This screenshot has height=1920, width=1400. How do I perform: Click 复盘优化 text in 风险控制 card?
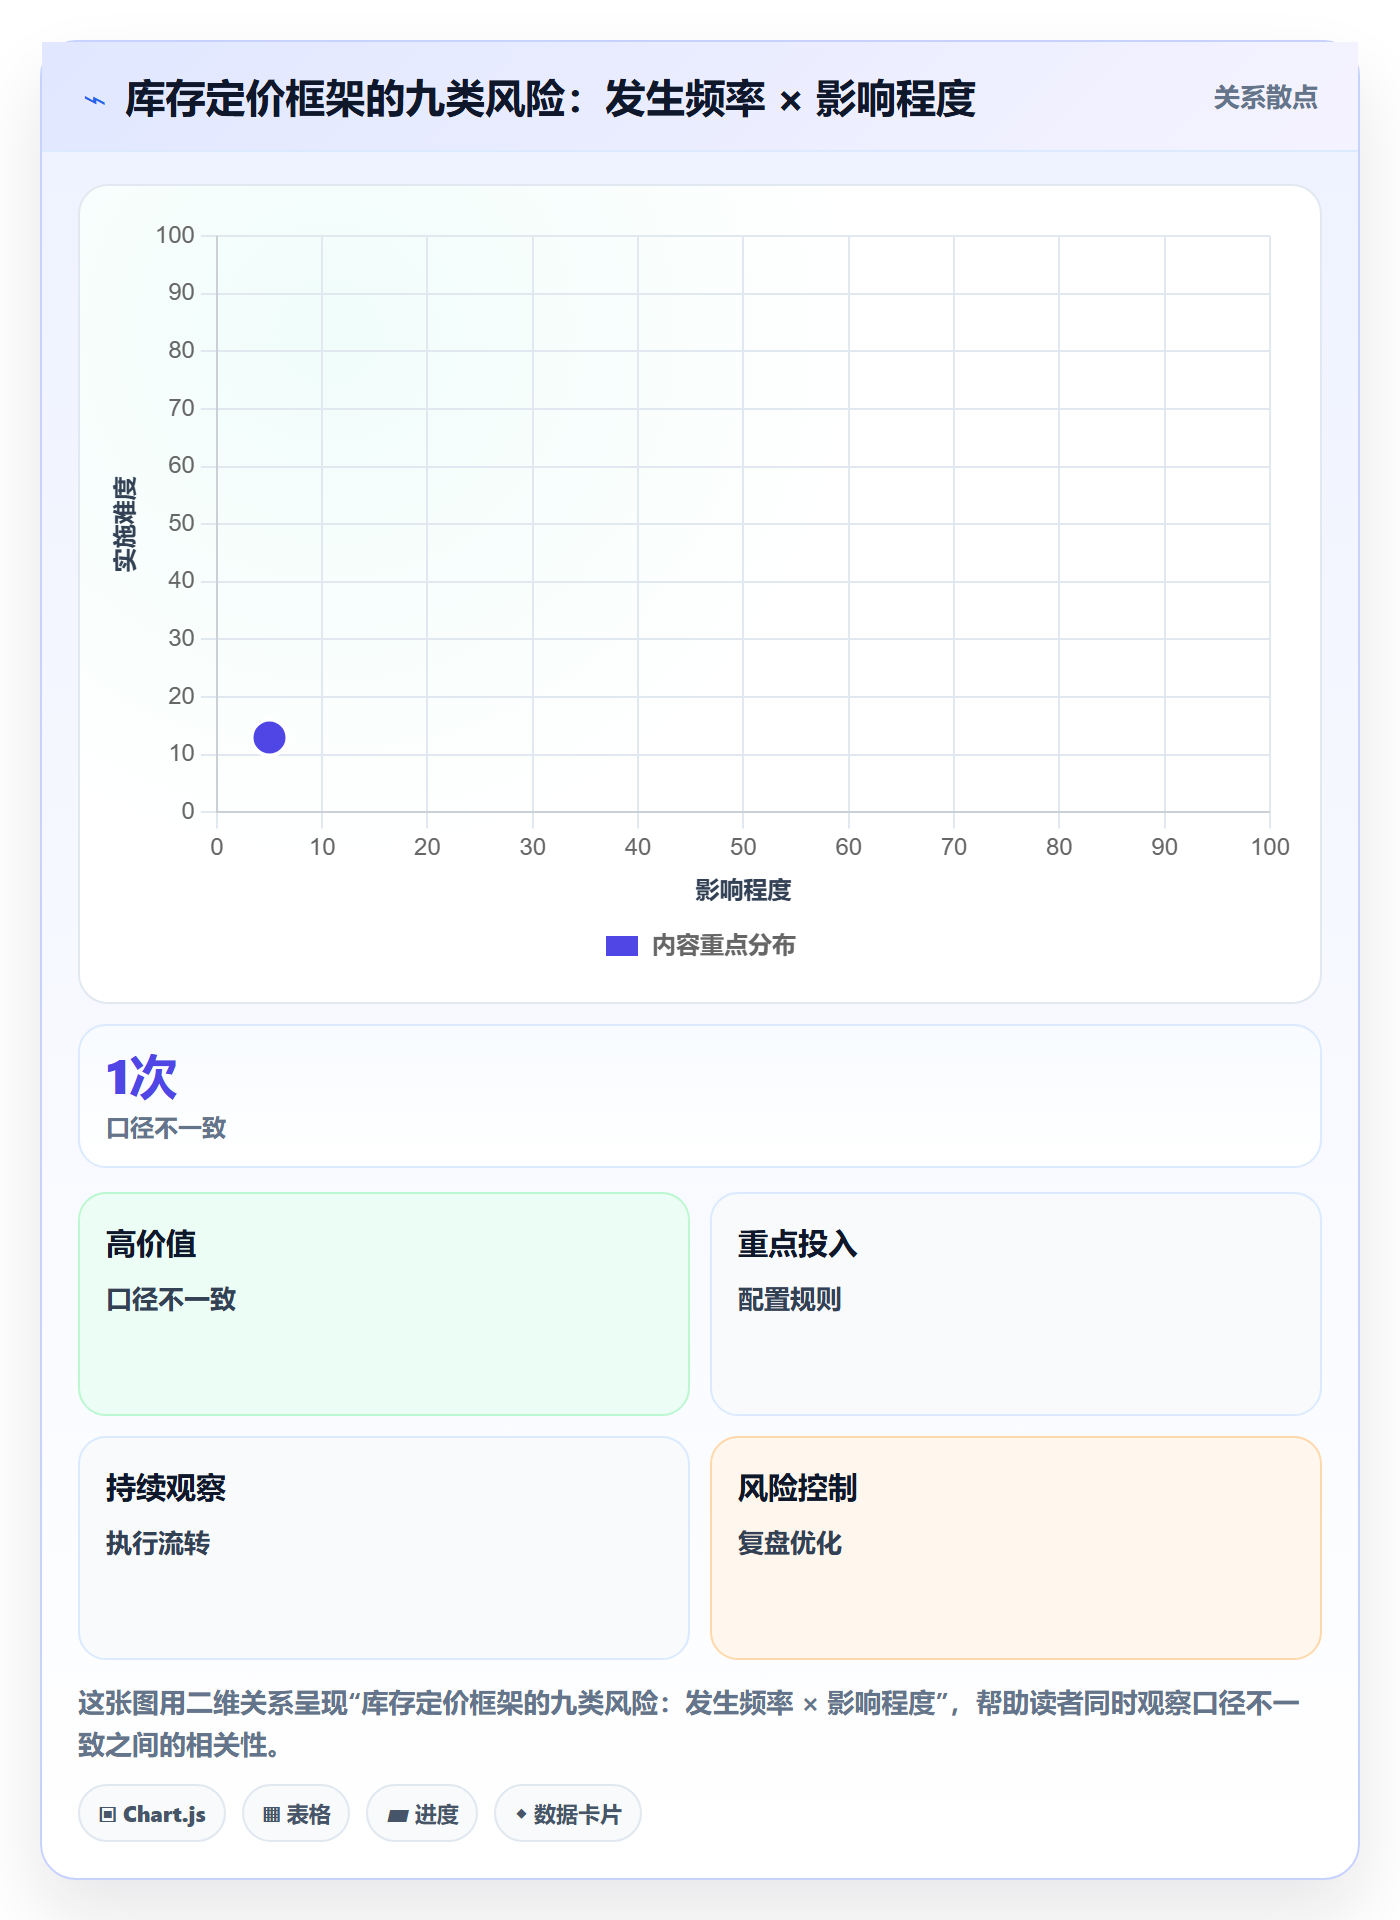tap(789, 1543)
